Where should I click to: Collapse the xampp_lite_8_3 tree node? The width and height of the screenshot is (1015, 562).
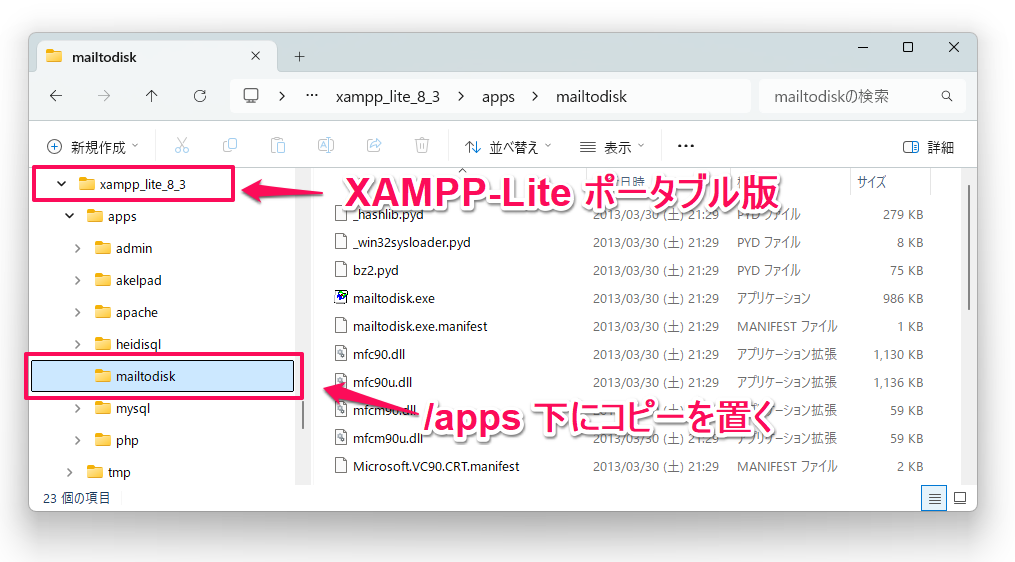tap(61, 184)
